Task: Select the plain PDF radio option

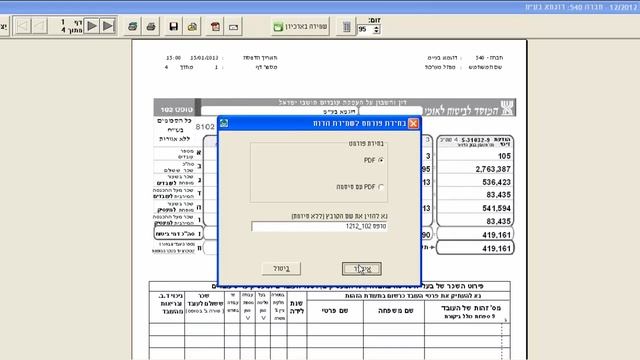Action: [381, 160]
